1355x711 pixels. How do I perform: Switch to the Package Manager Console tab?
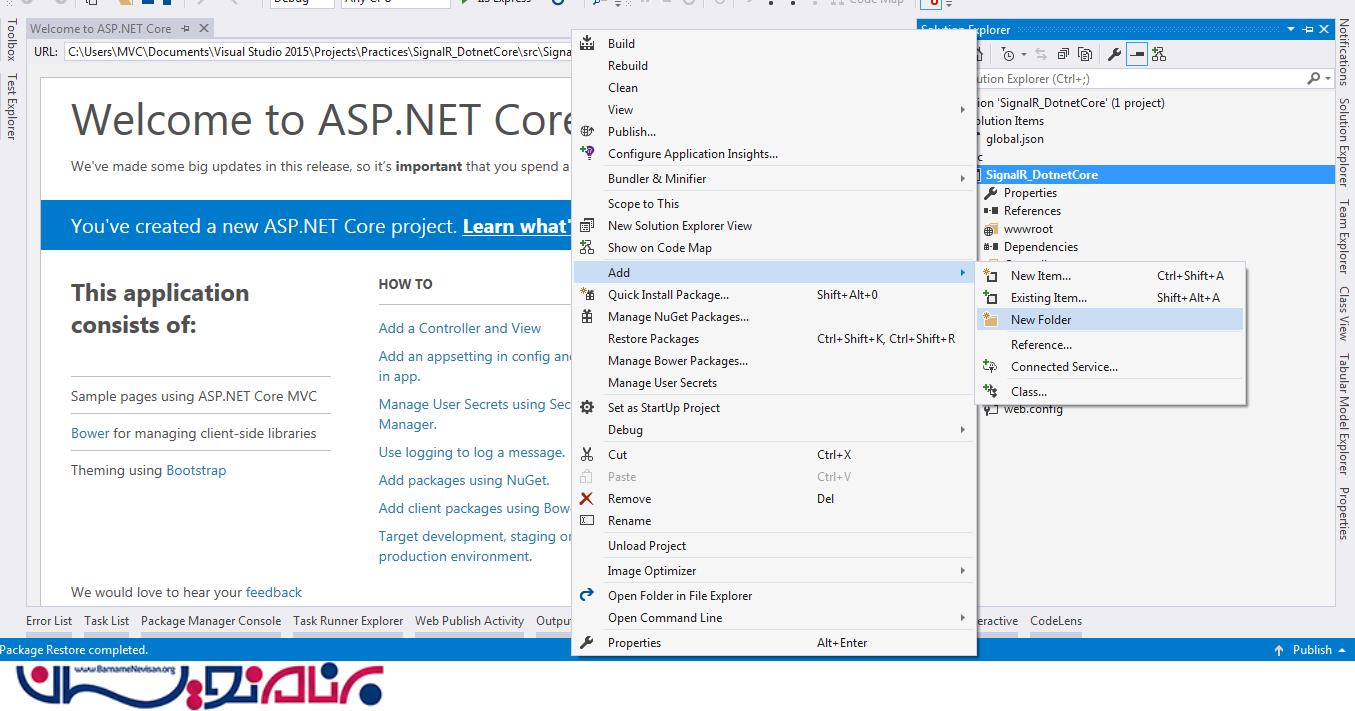coord(211,621)
